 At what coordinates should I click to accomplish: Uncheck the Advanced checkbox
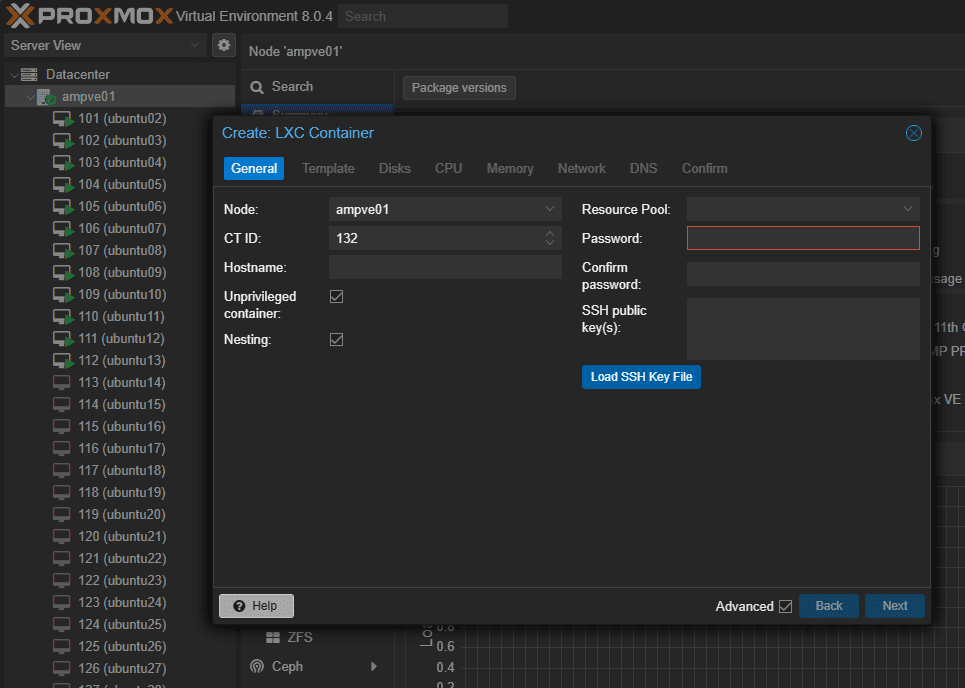[785, 606]
